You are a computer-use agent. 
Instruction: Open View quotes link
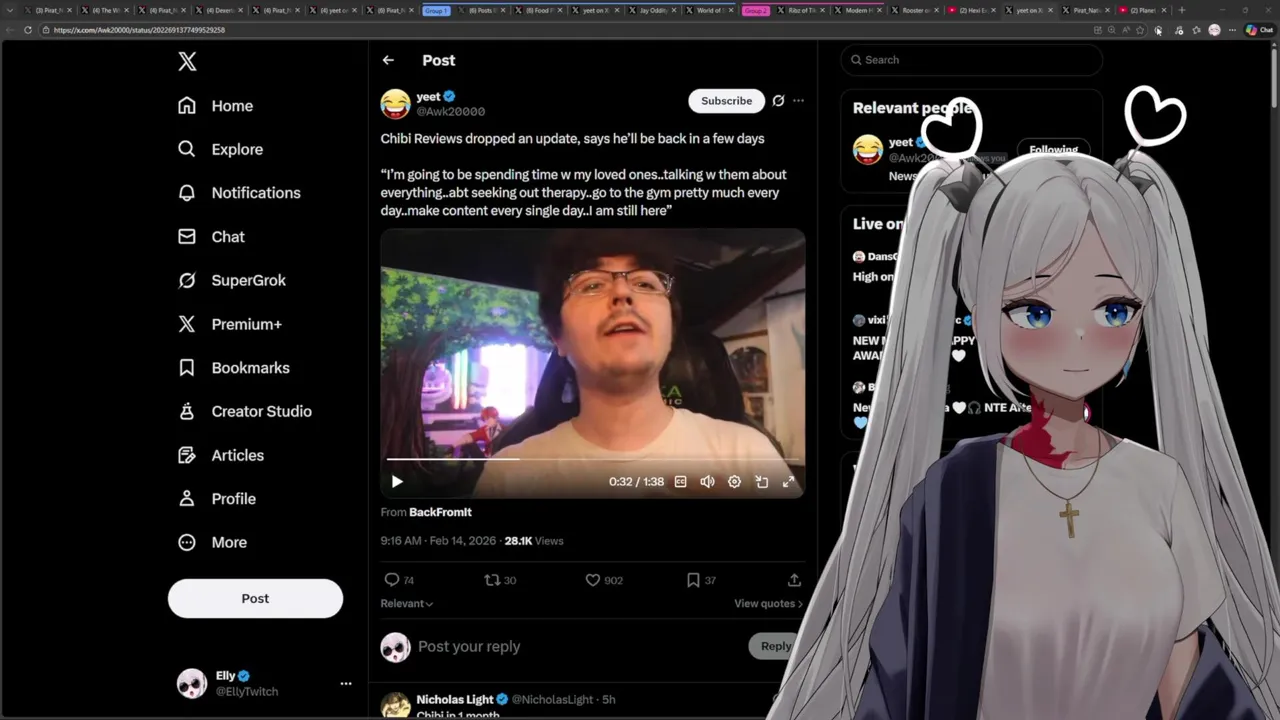coord(768,604)
